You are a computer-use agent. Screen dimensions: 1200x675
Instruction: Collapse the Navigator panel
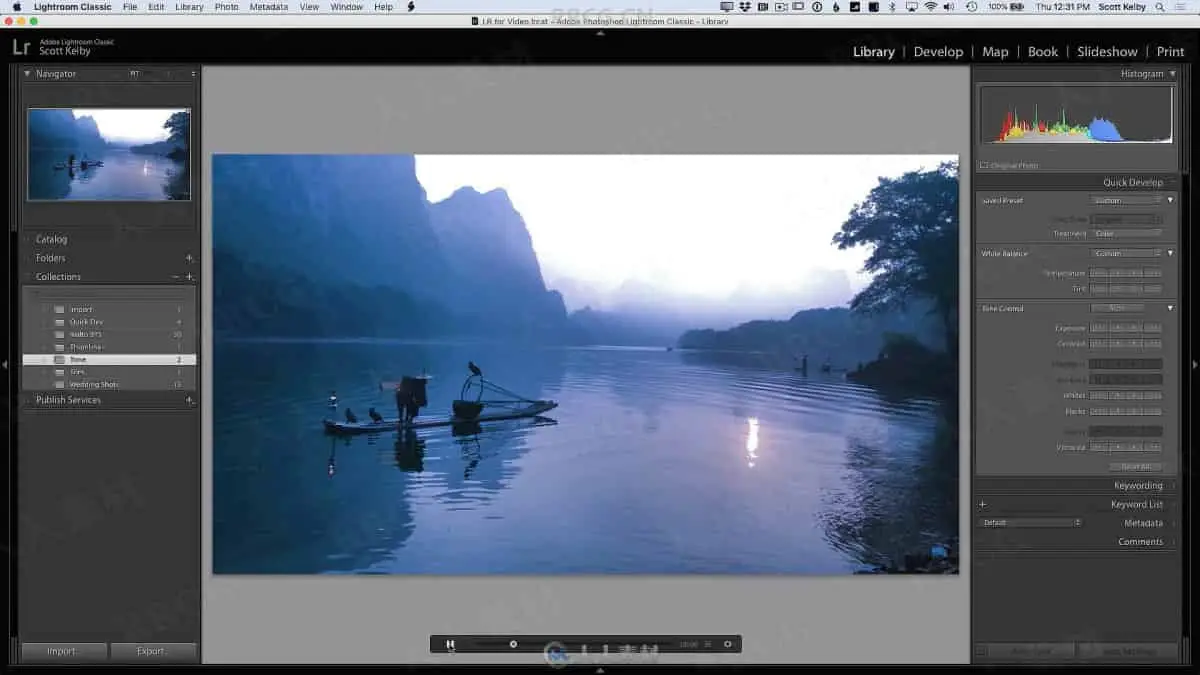(x=28, y=74)
